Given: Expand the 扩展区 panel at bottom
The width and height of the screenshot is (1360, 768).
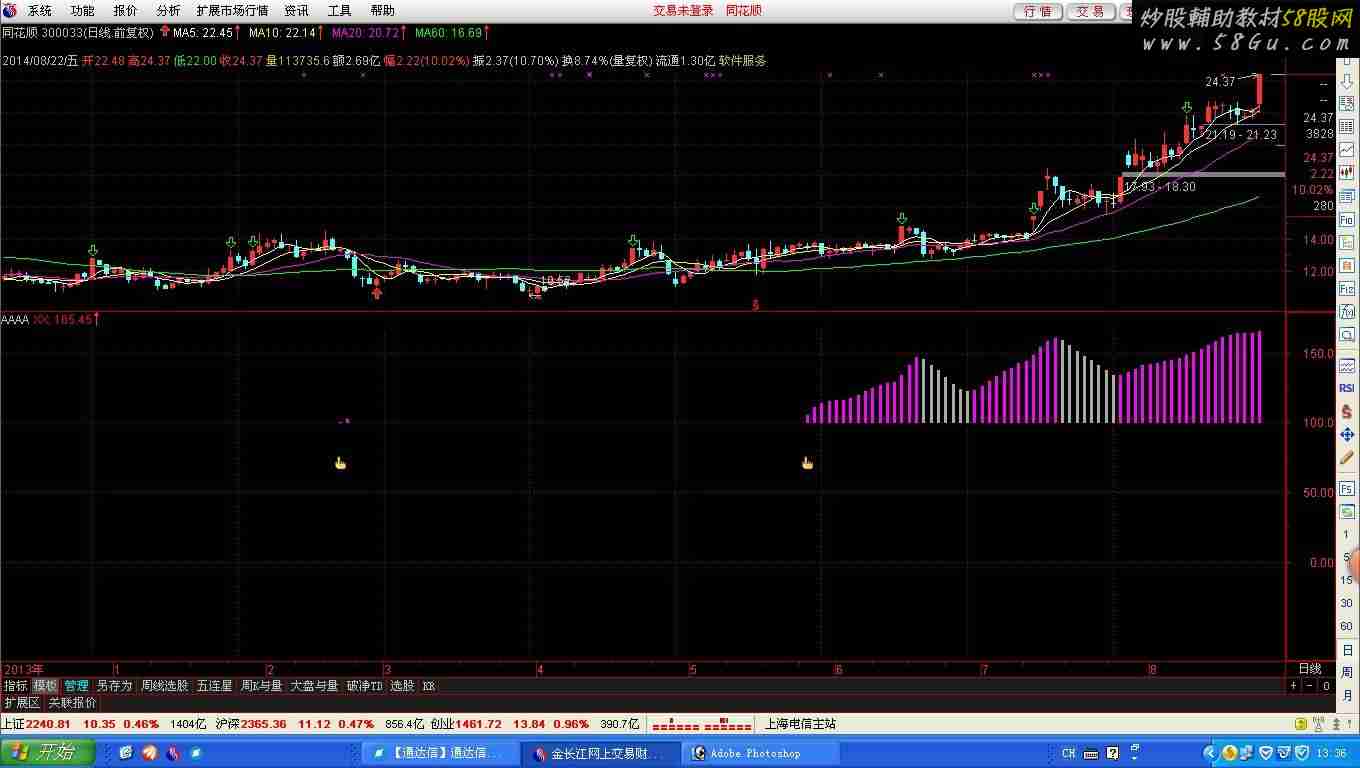Looking at the screenshot, I should (x=22, y=703).
